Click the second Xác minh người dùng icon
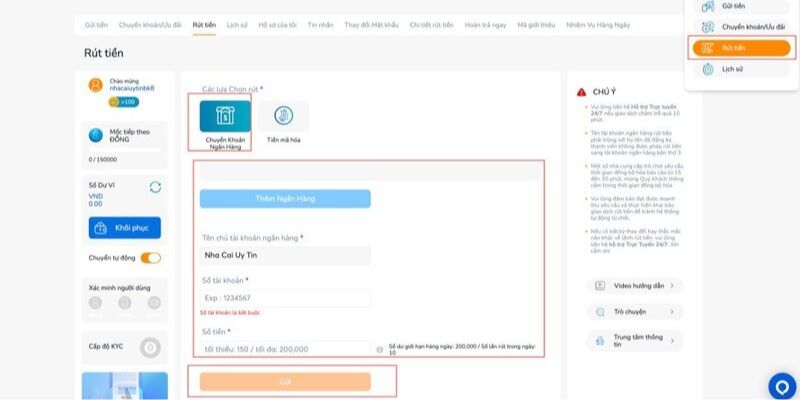The image size is (800, 400). pos(124,303)
